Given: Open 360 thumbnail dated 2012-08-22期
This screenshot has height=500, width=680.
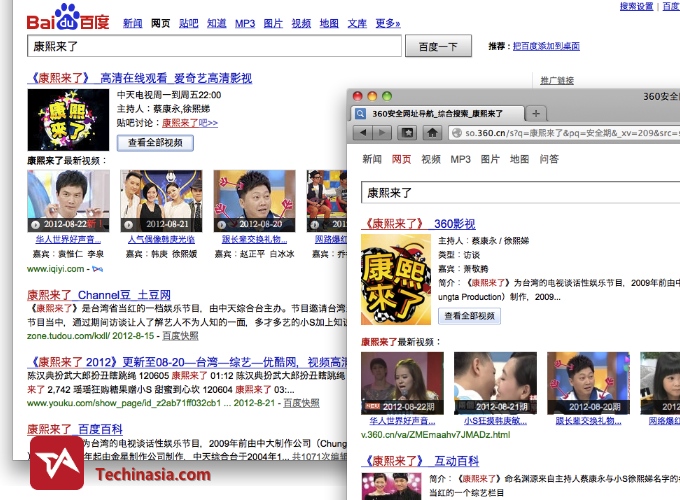Looking at the screenshot, I should [402, 383].
